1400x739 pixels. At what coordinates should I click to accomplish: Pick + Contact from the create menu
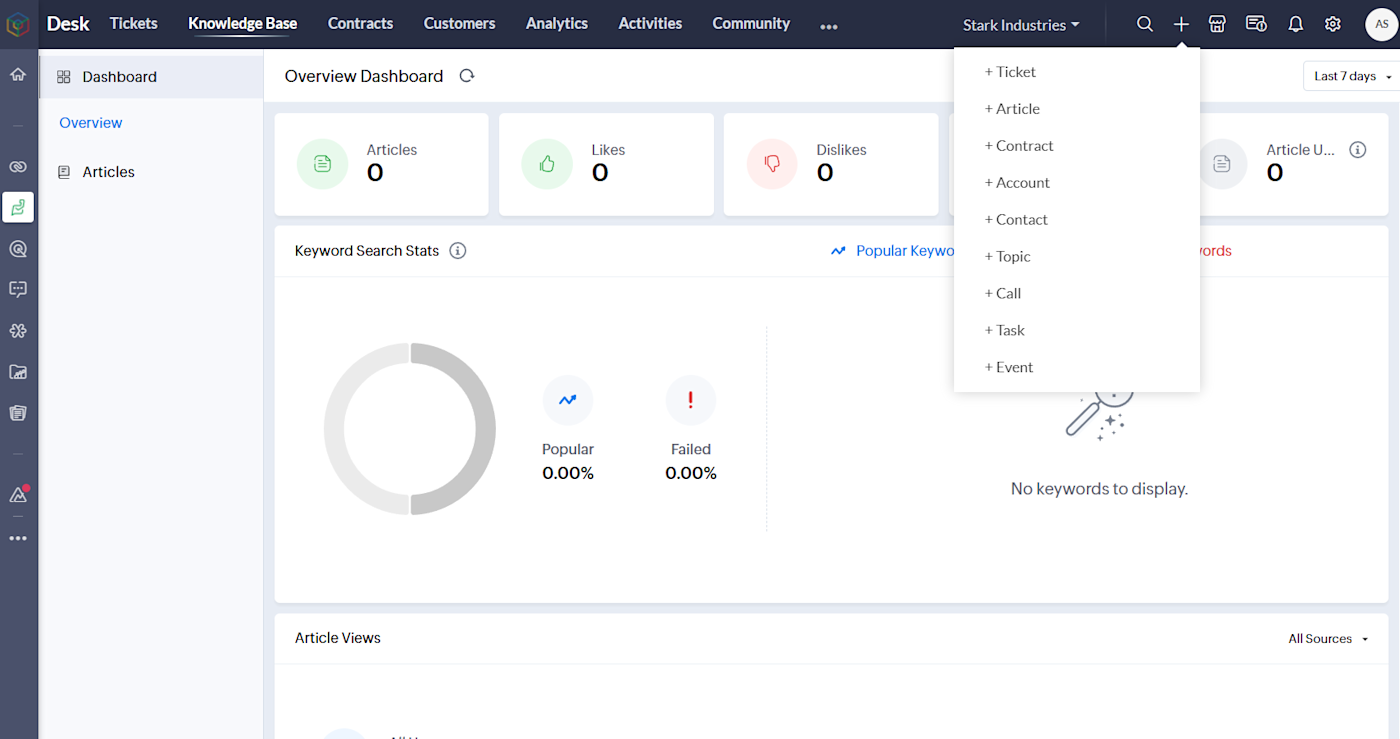1077,220
